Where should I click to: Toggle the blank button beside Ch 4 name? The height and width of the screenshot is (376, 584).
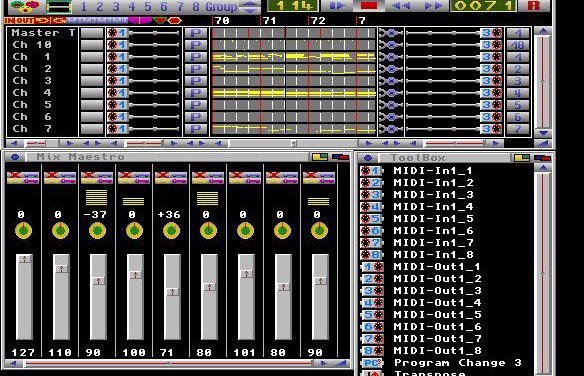[92, 93]
